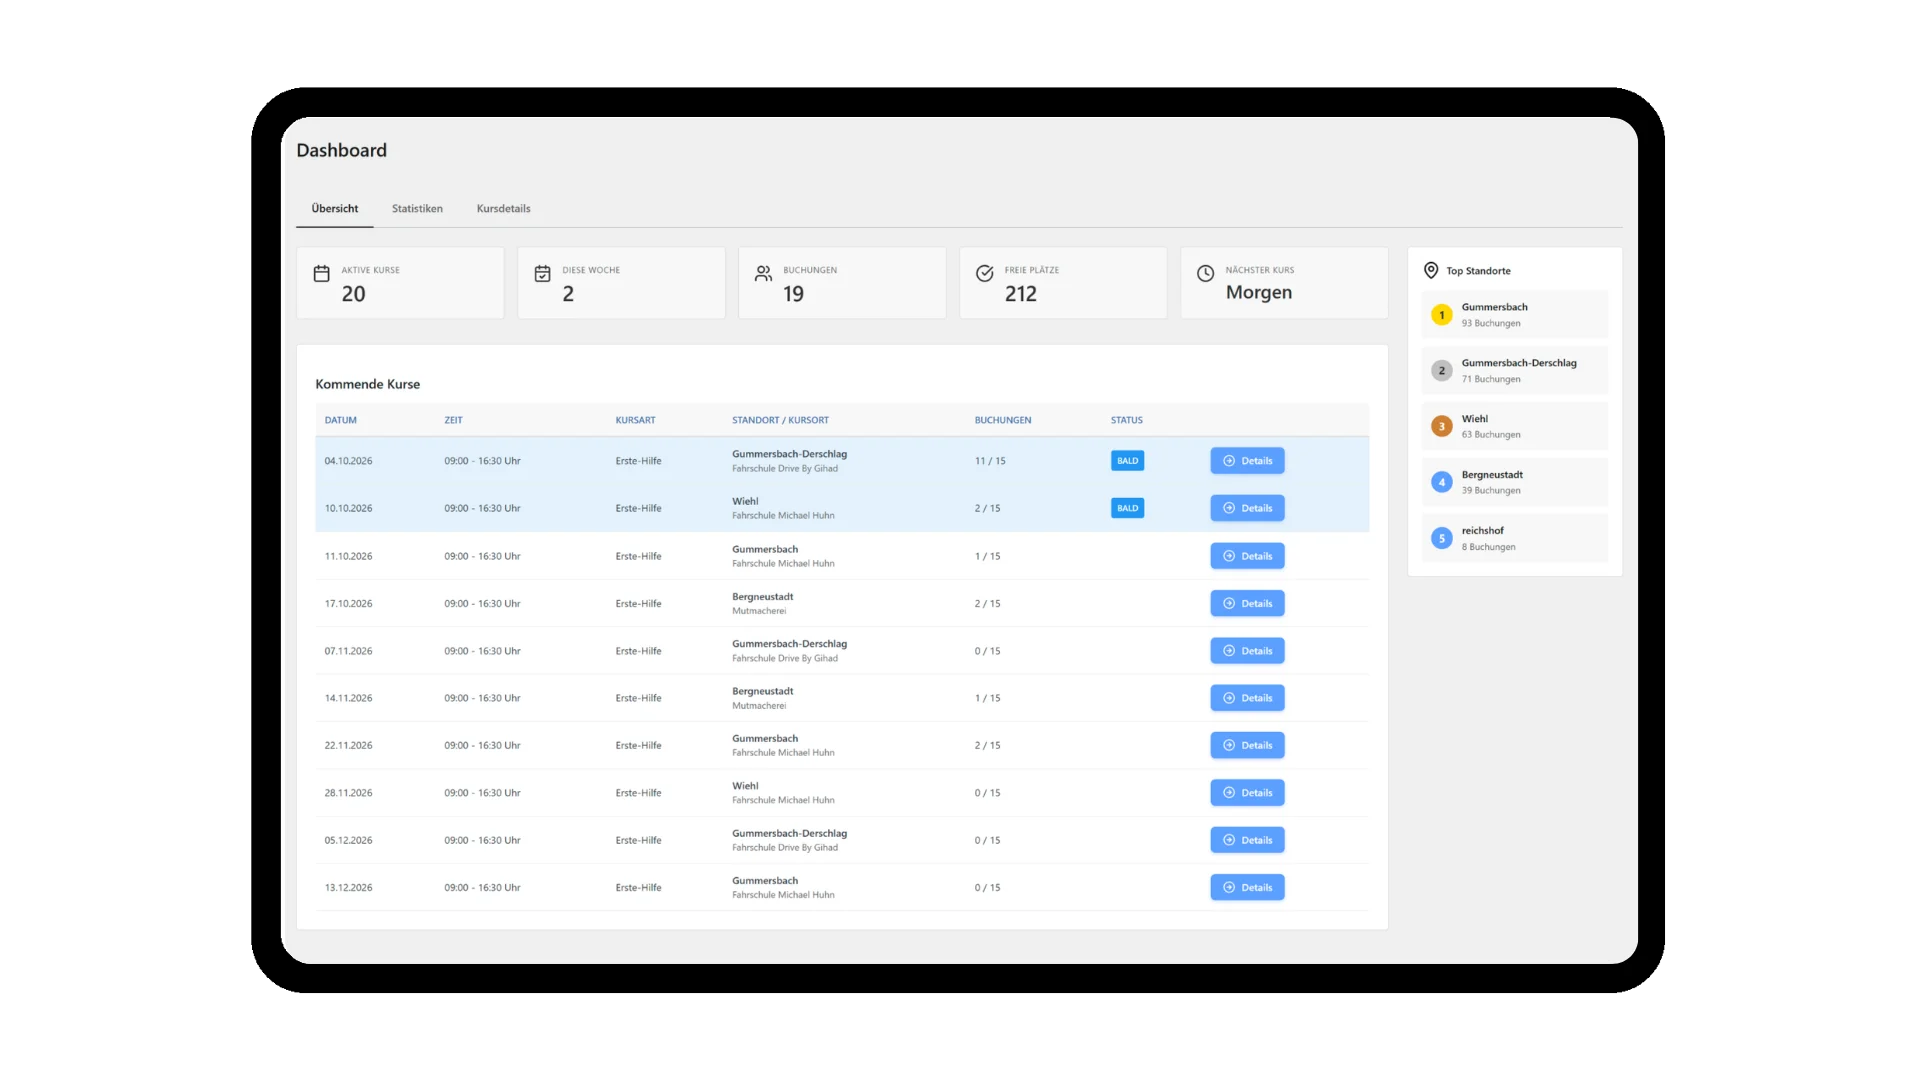Screen dimensions: 1920x1080
Task: Click the 212 free places value
Action: point(1020,294)
